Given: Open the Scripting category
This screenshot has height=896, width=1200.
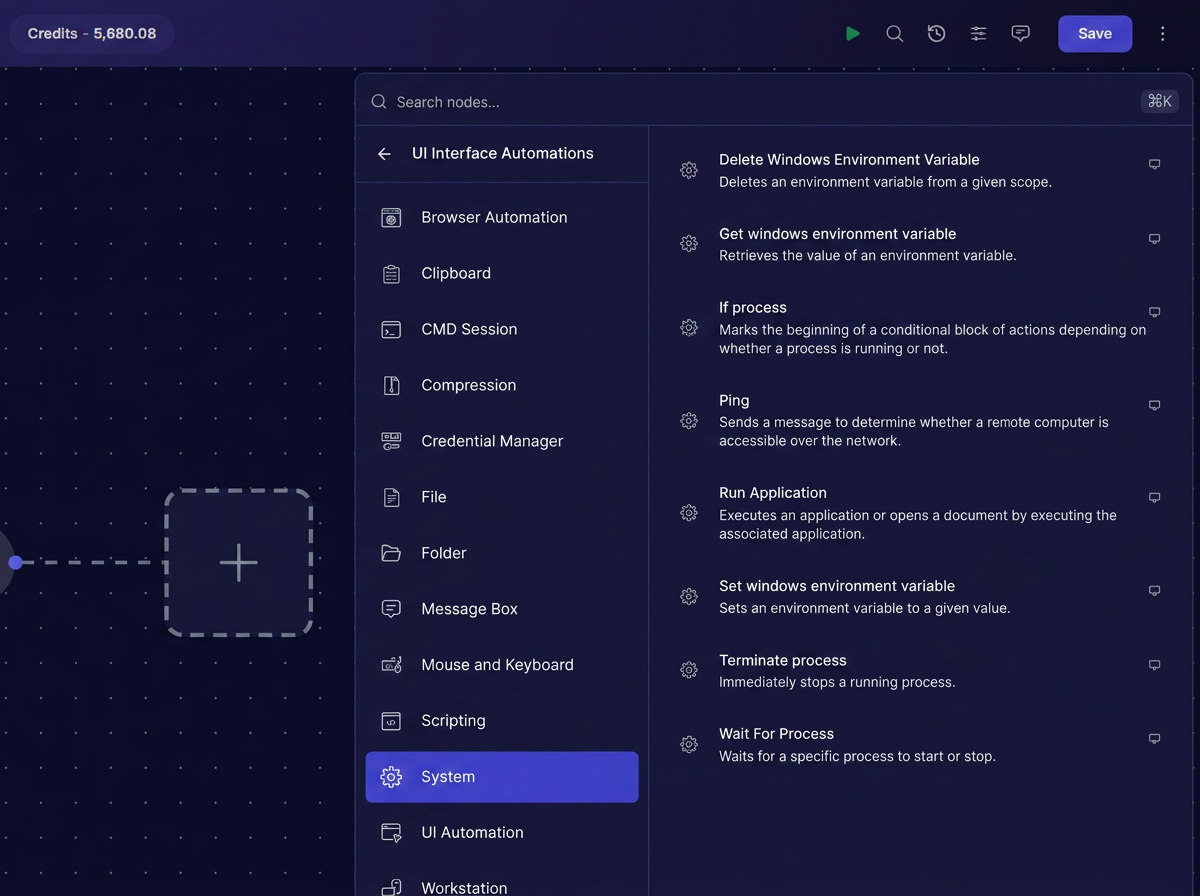Looking at the screenshot, I should pyautogui.click(x=502, y=721).
